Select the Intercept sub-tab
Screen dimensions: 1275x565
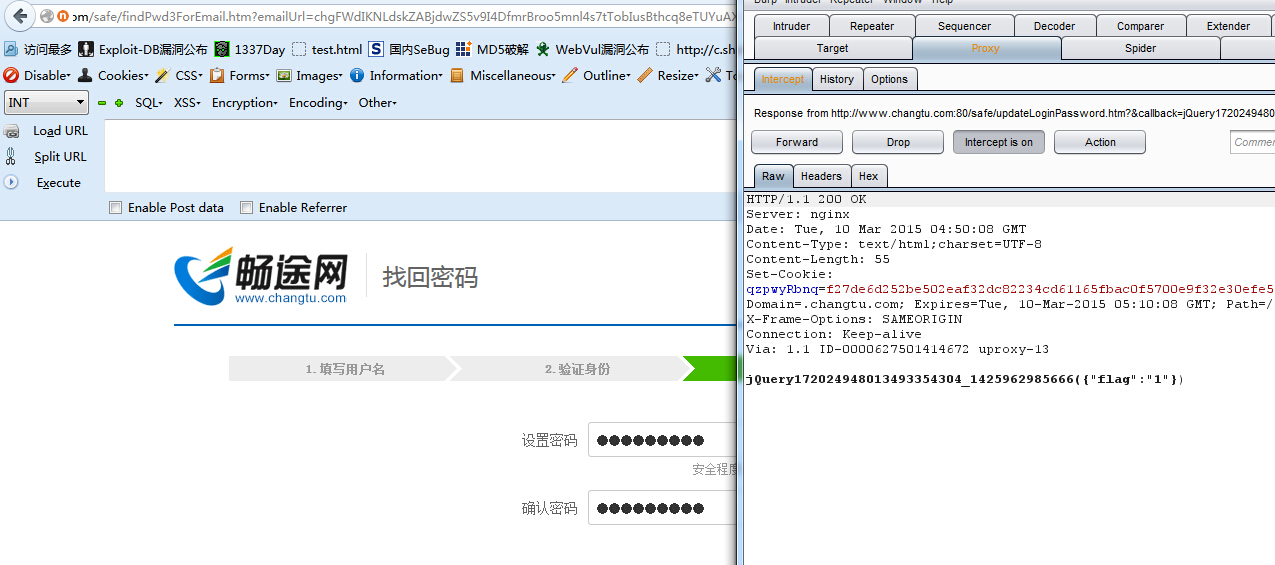pyautogui.click(x=782, y=79)
